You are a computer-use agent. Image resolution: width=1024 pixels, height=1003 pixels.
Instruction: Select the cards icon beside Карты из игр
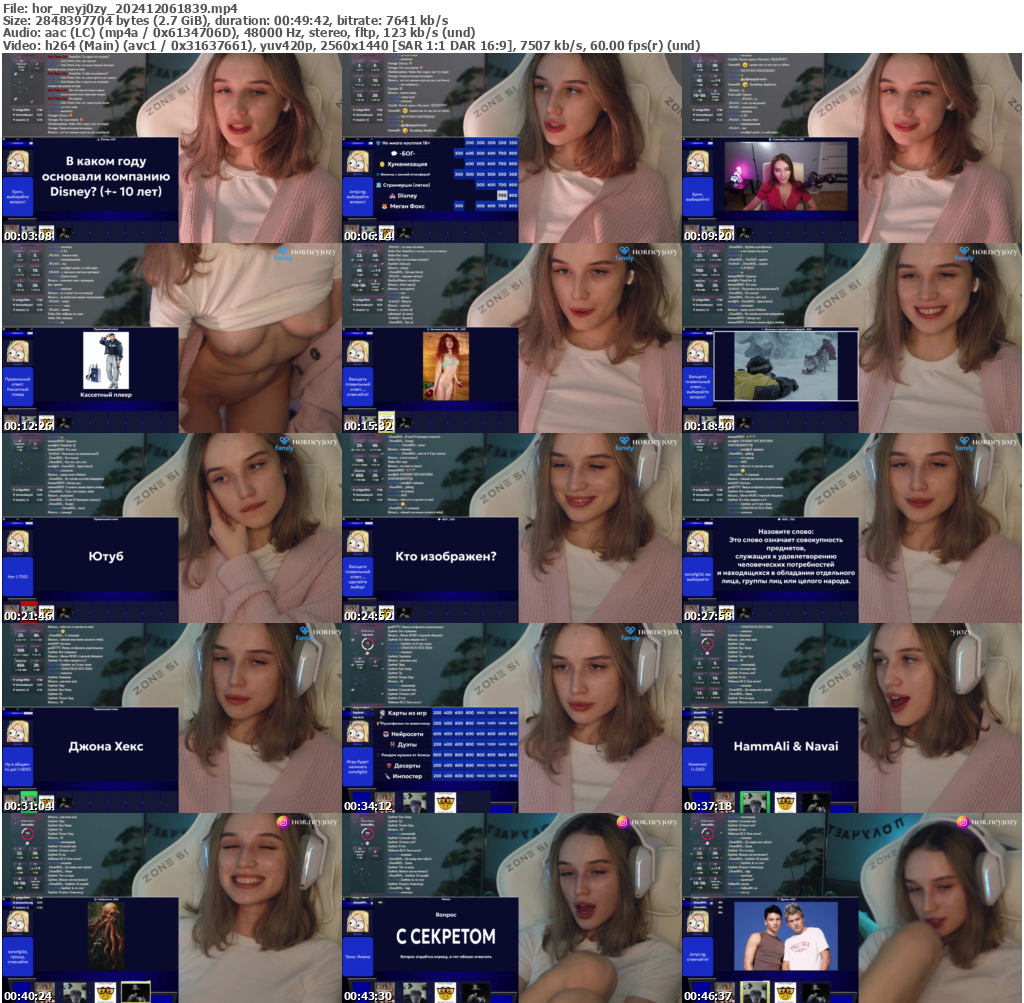[382, 713]
